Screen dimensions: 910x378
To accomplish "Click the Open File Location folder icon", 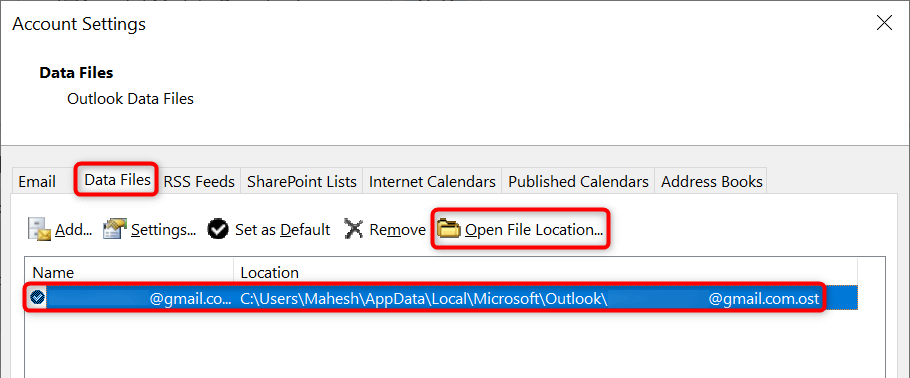I will click(x=448, y=229).
